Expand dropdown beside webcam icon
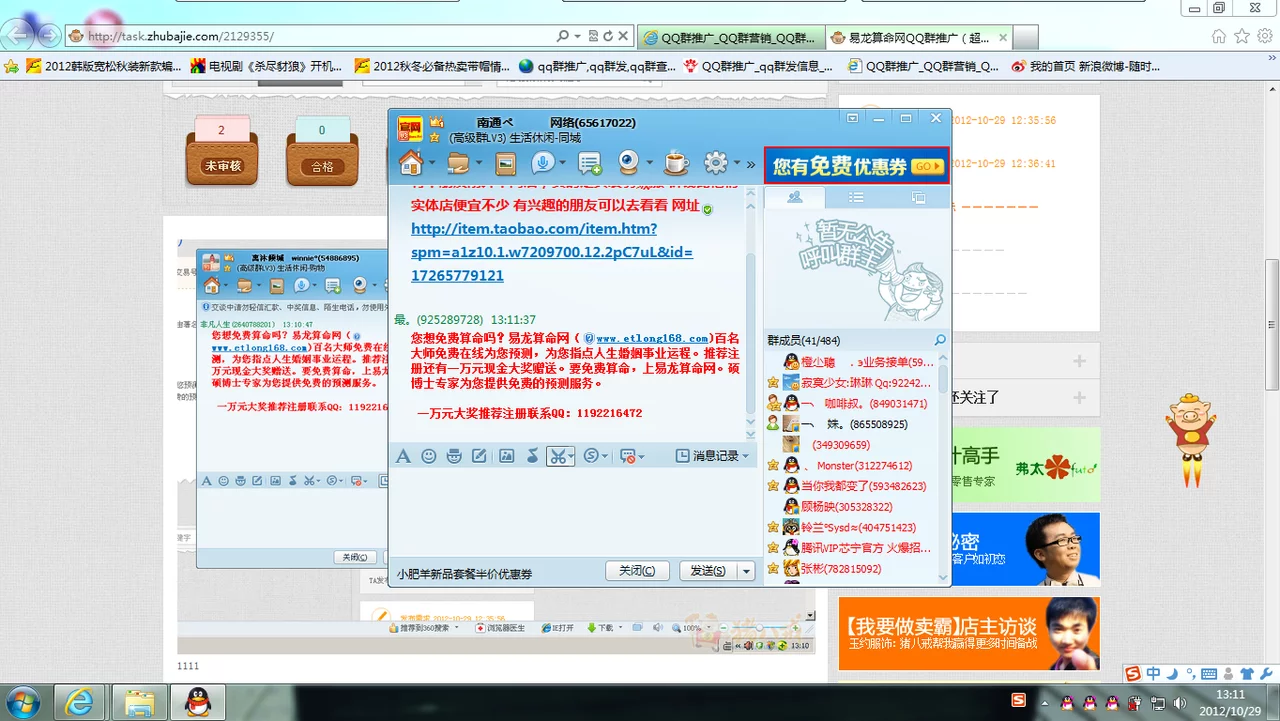This screenshot has width=1280, height=721. click(x=650, y=163)
